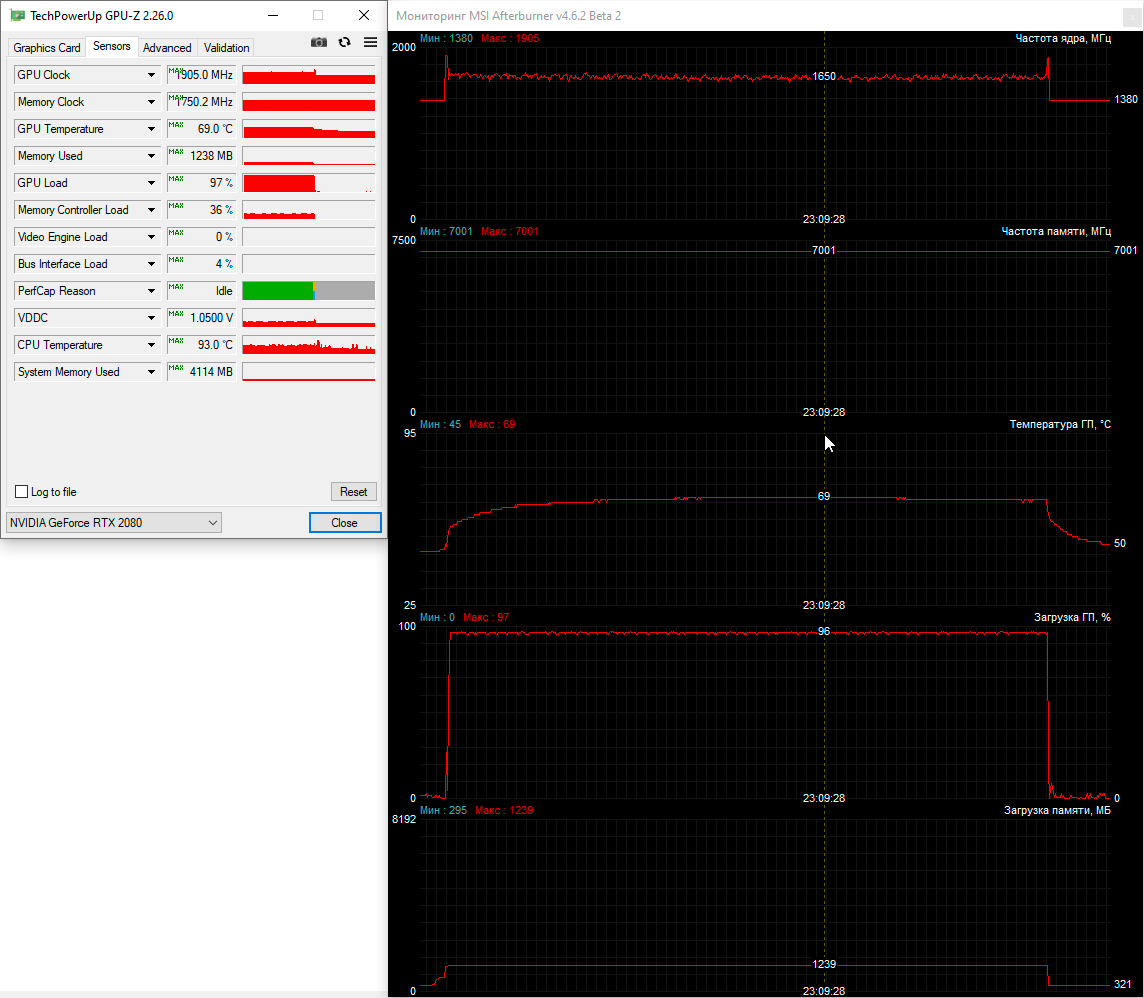The height and width of the screenshot is (998, 1144).
Task: Close GPU-Z with the title bar X
Action: [364, 15]
